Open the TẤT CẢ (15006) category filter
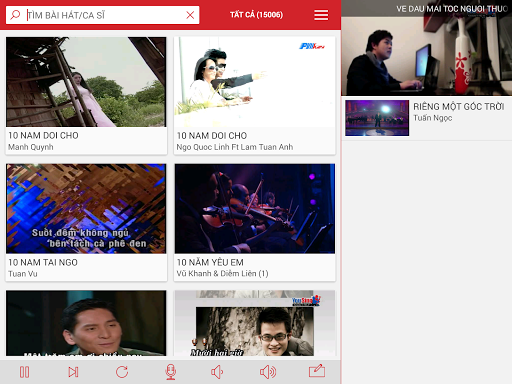Viewport: 512px width, 384px height. tap(256, 15)
